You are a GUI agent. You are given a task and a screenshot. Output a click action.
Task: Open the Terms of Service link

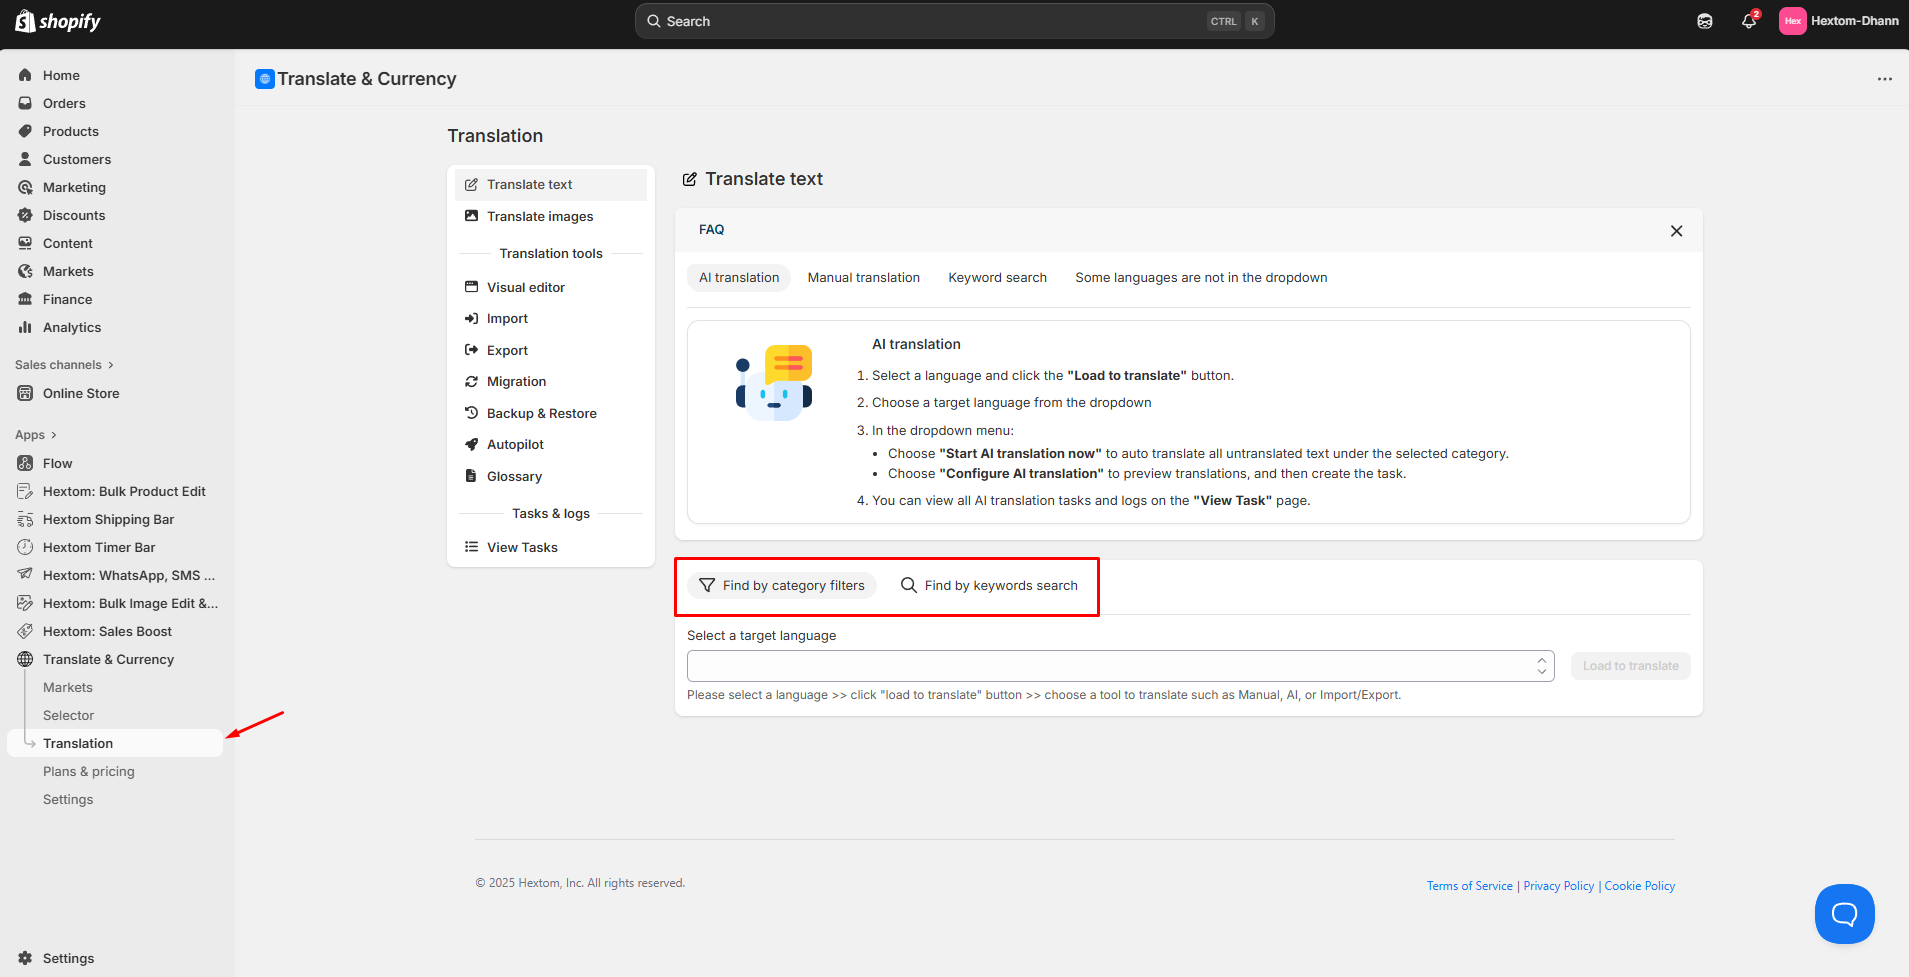click(x=1470, y=886)
